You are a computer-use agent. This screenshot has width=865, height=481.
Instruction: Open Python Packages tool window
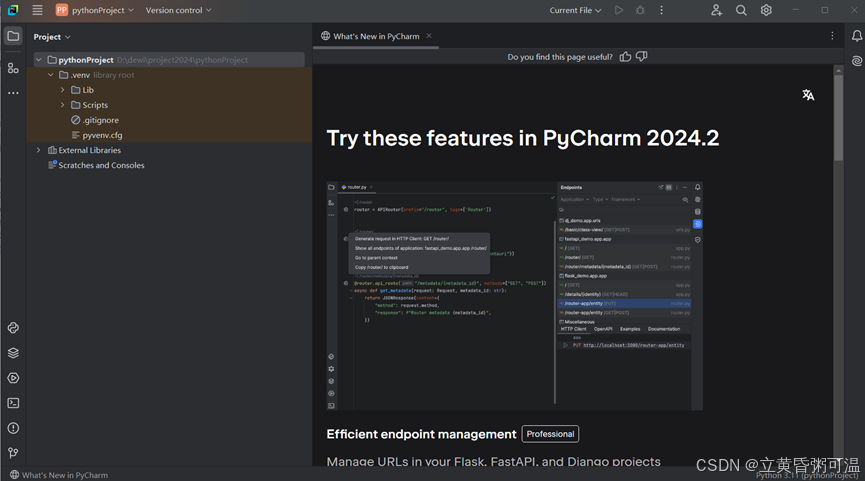(13, 328)
